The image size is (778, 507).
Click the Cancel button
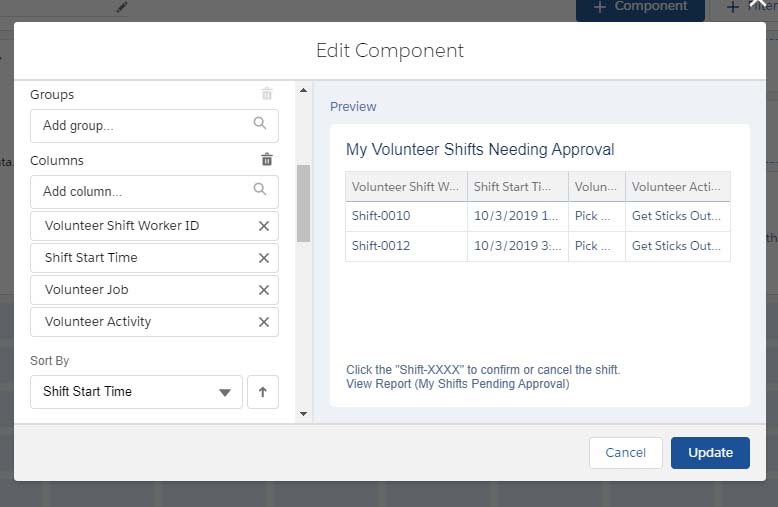625,453
